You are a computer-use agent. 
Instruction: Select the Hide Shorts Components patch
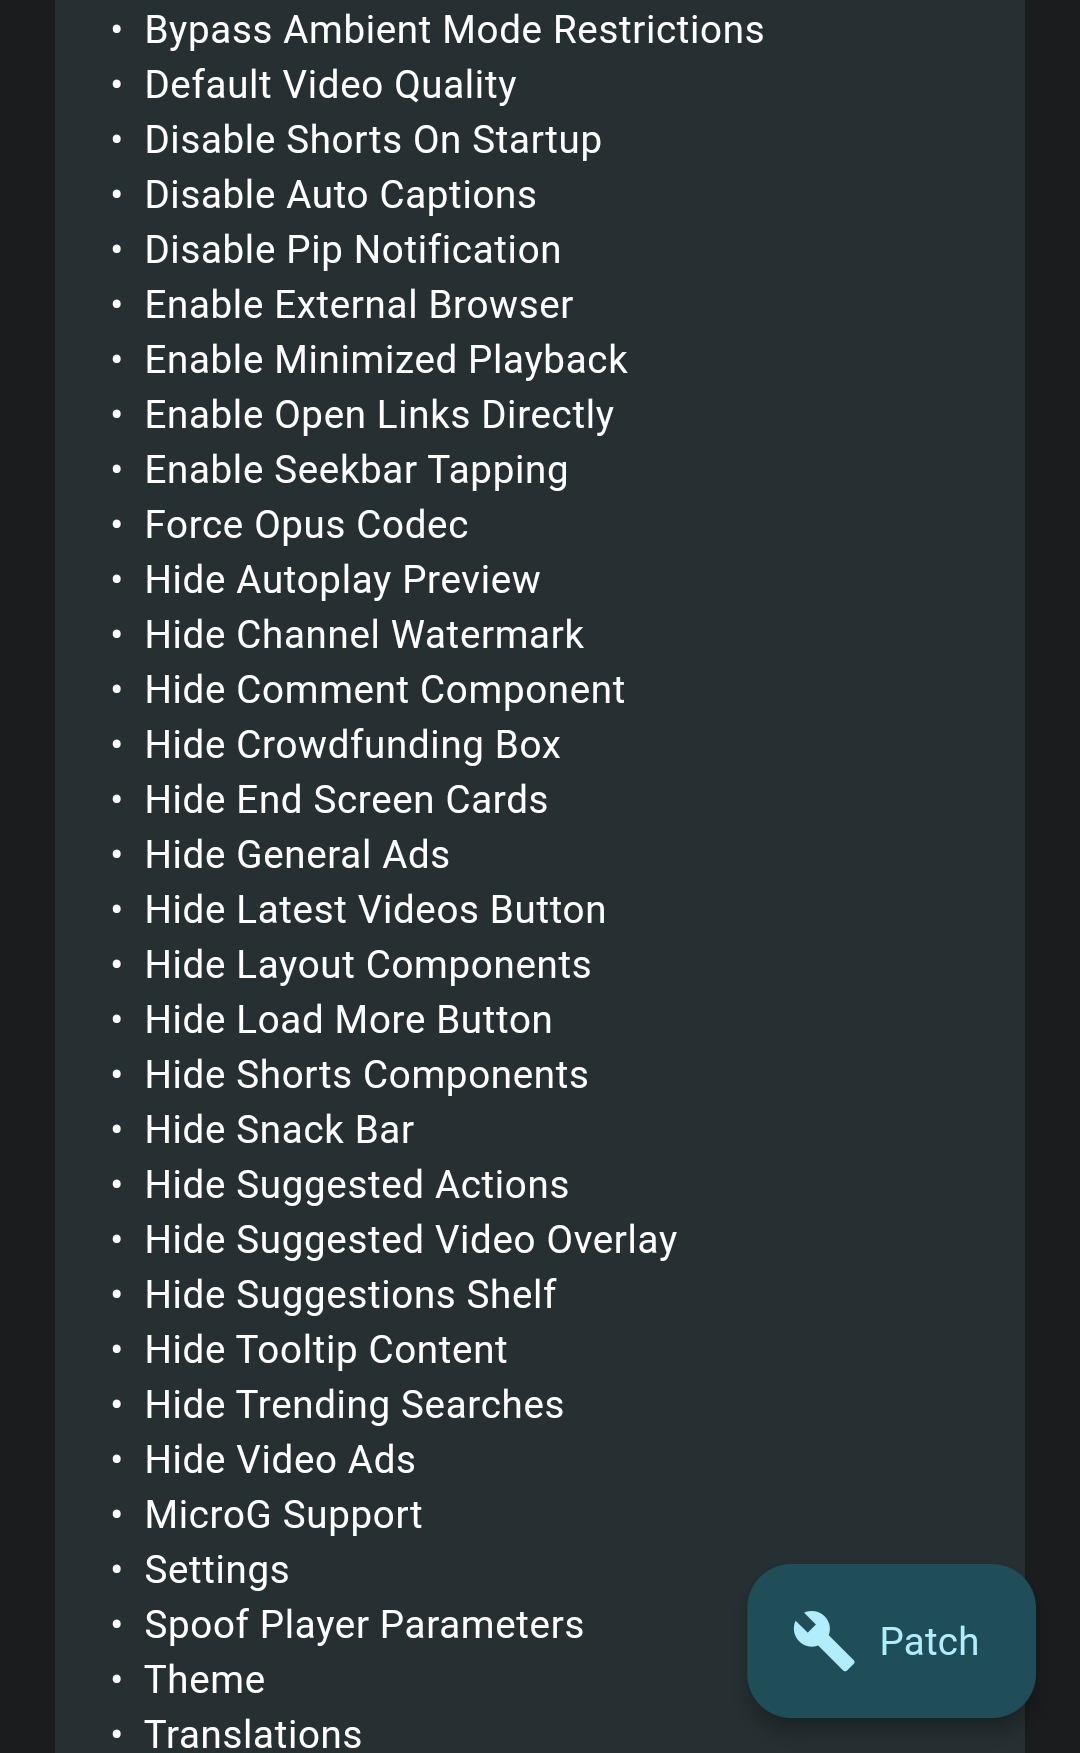tap(366, 1074)
